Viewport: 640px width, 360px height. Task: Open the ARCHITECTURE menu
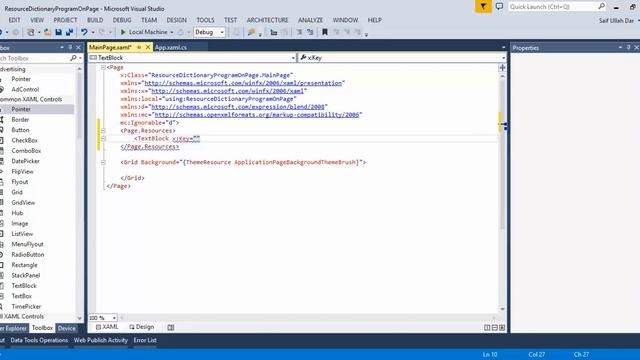(x=267, y=20)
